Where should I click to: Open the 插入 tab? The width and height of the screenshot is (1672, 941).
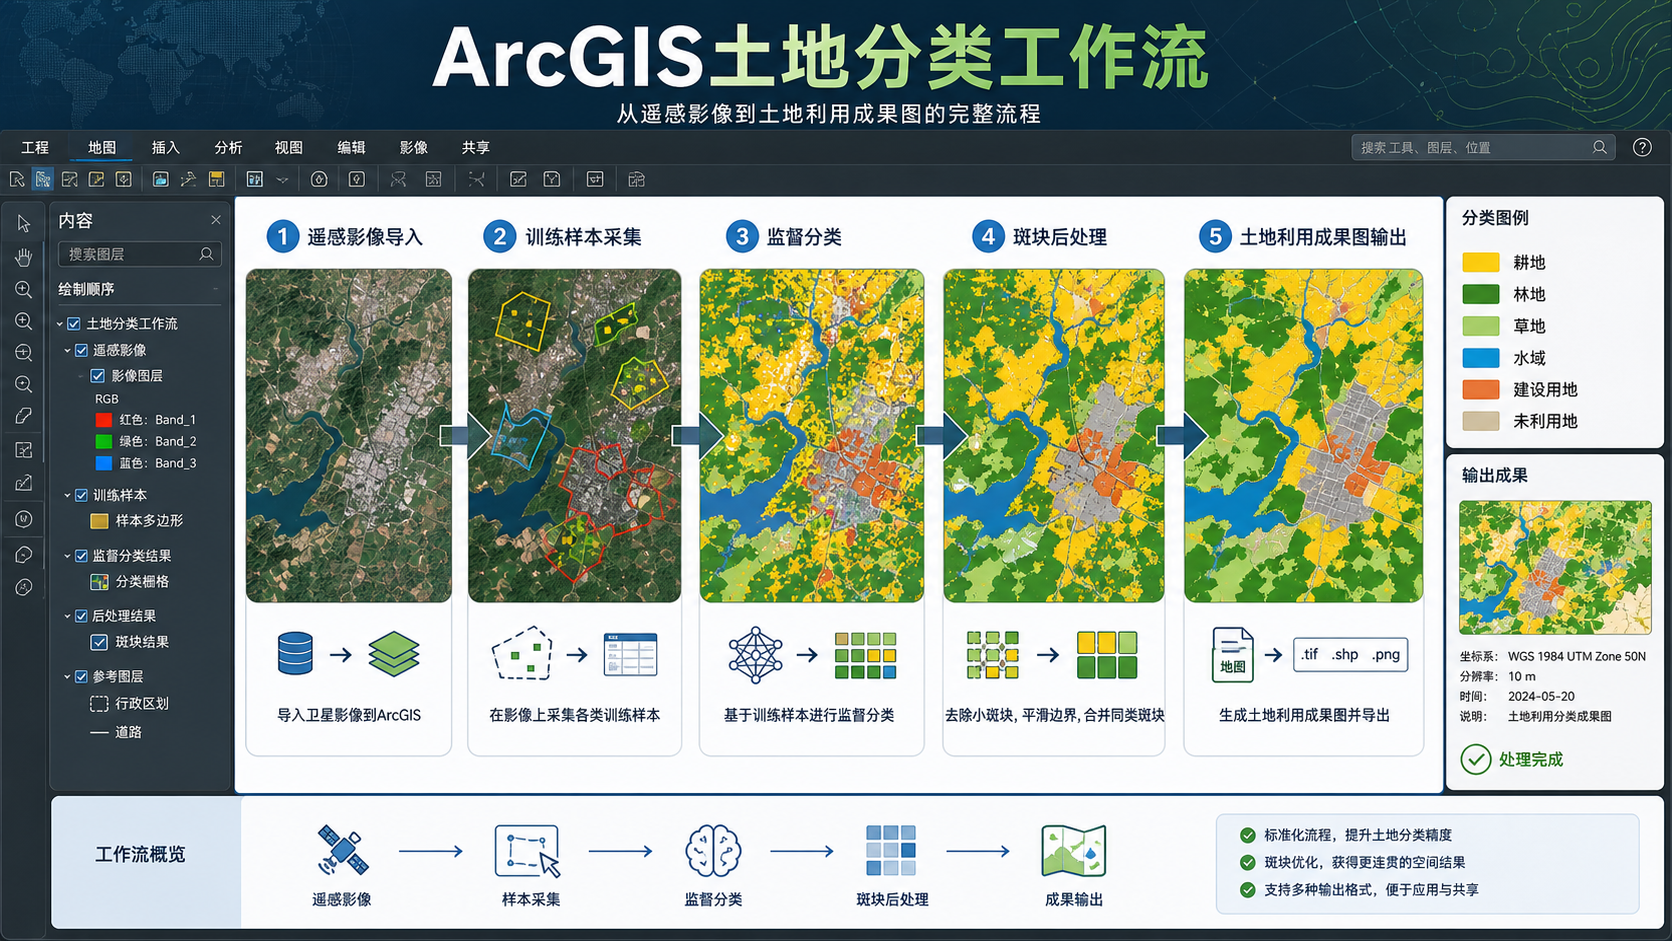(166, 147)
